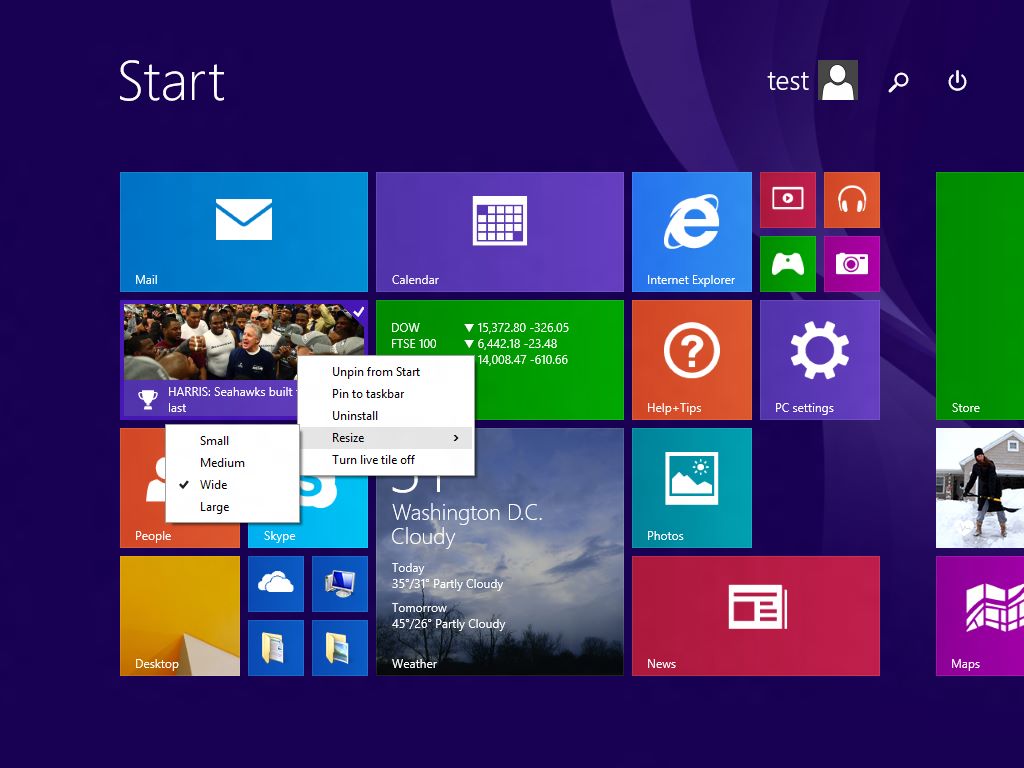Viewport: 1024px width, 768px height.
Task: Open the OneDrive cloud tile
Action: pos(276,584)
